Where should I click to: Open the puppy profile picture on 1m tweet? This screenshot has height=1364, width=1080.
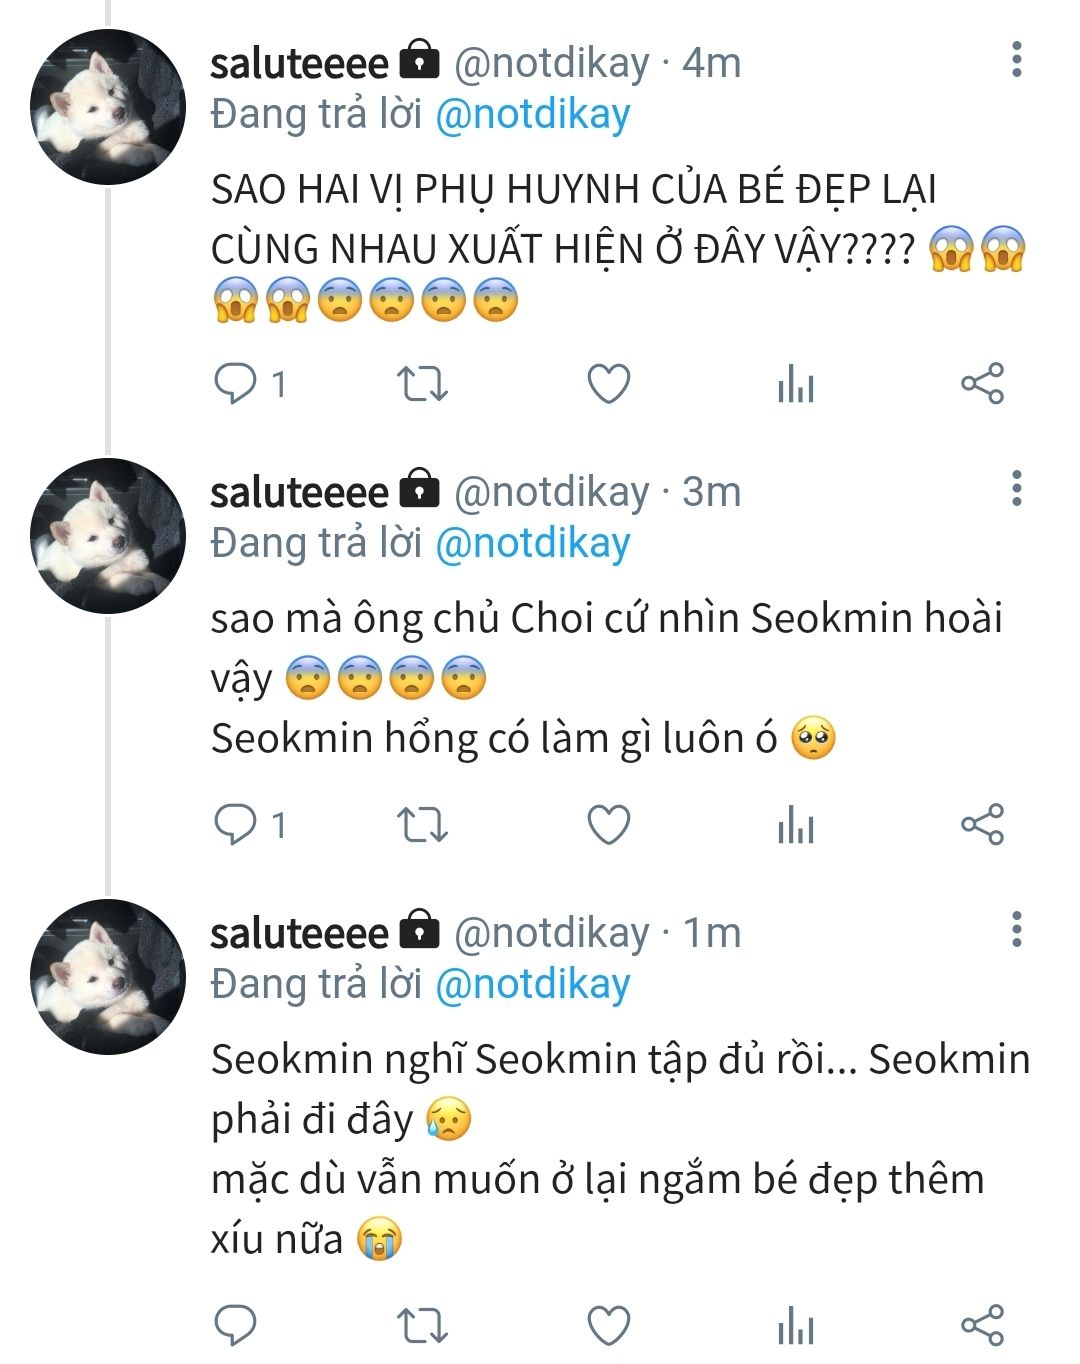click(x=108, y=976)
